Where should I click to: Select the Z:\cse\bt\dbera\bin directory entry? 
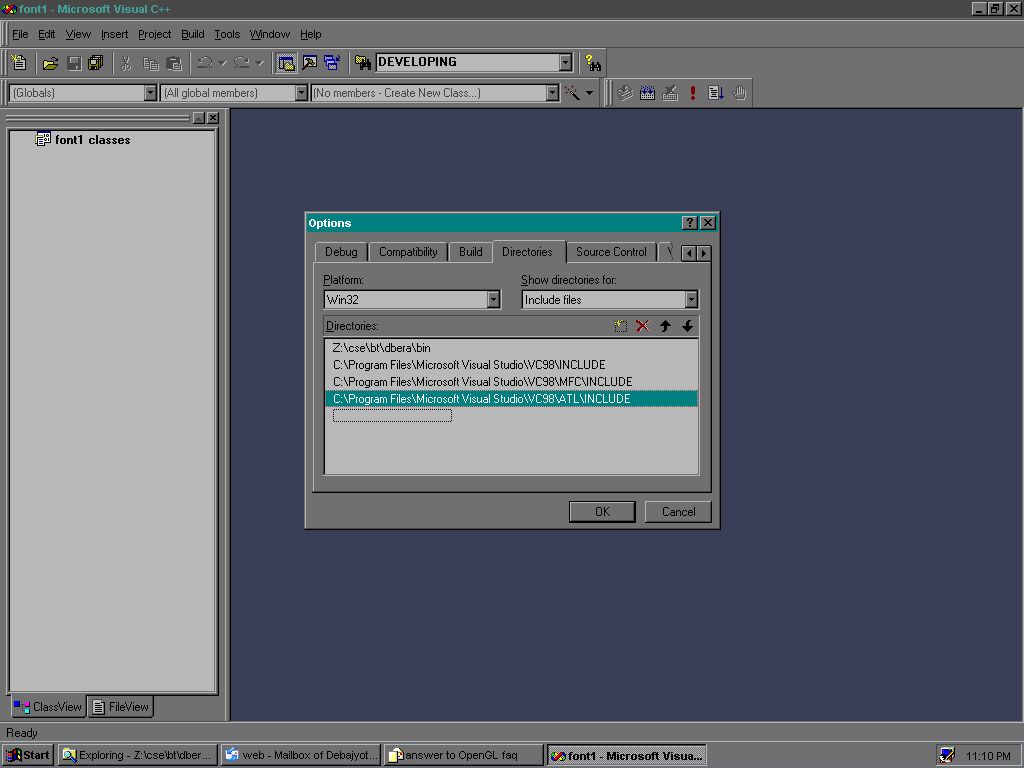(x=381, y=348)
